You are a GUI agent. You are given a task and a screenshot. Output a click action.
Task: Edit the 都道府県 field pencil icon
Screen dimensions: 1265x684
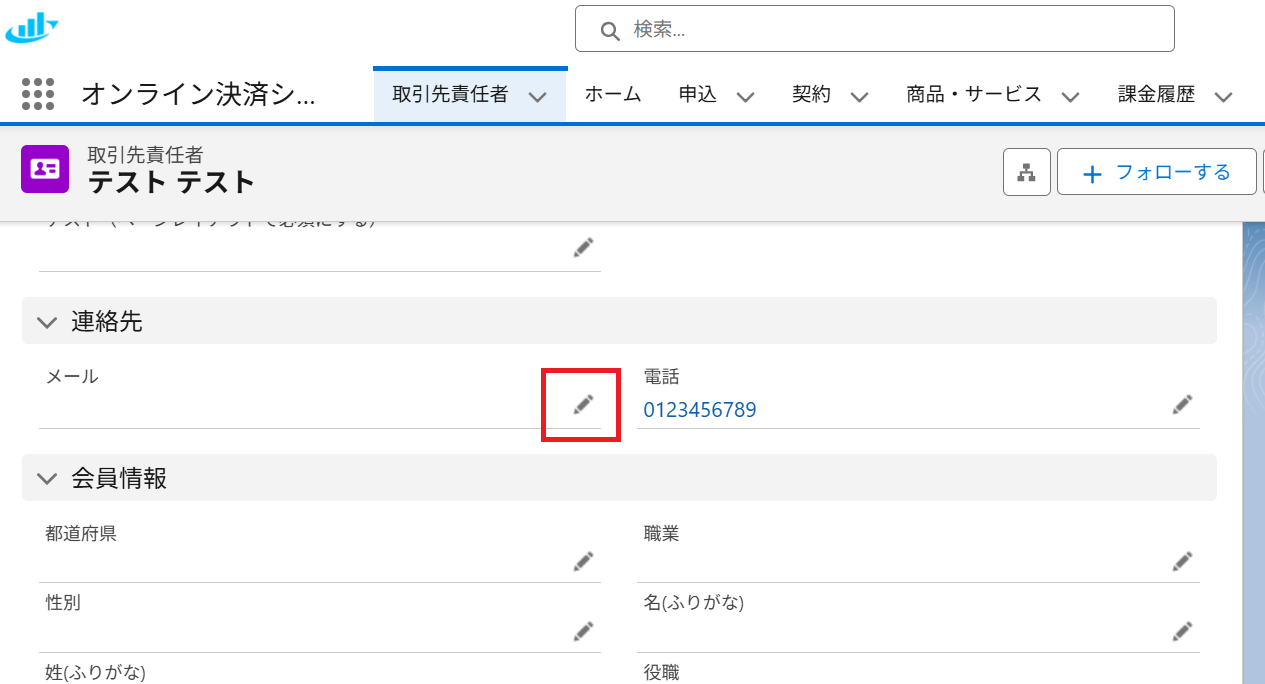coord(583,561)
